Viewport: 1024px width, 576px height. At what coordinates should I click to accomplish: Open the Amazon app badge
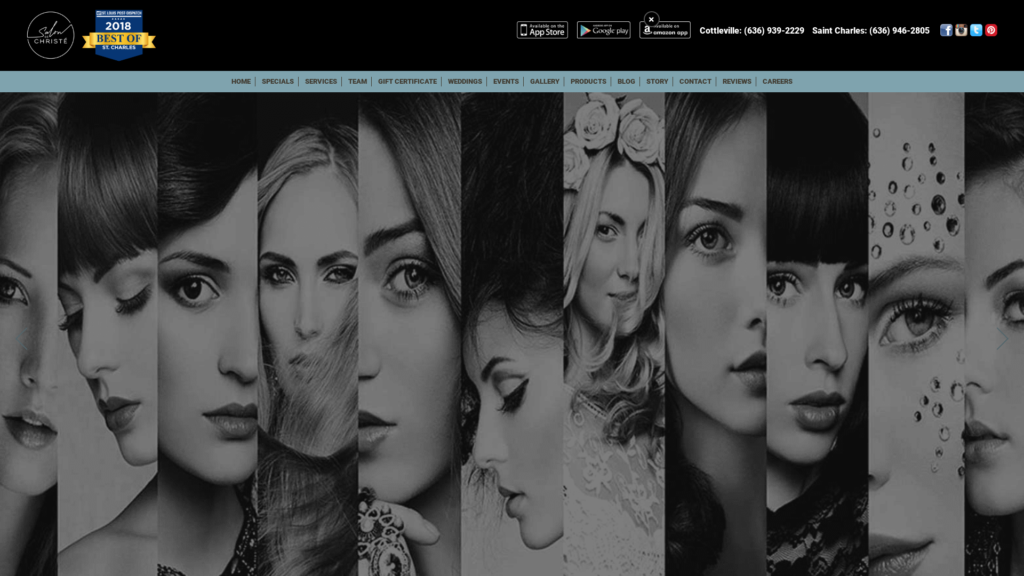tap(665, 31)
